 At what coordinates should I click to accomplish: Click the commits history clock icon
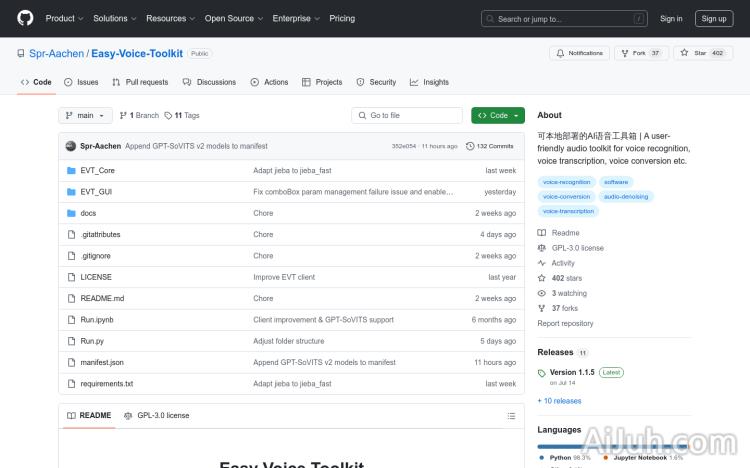coord(470,146)
